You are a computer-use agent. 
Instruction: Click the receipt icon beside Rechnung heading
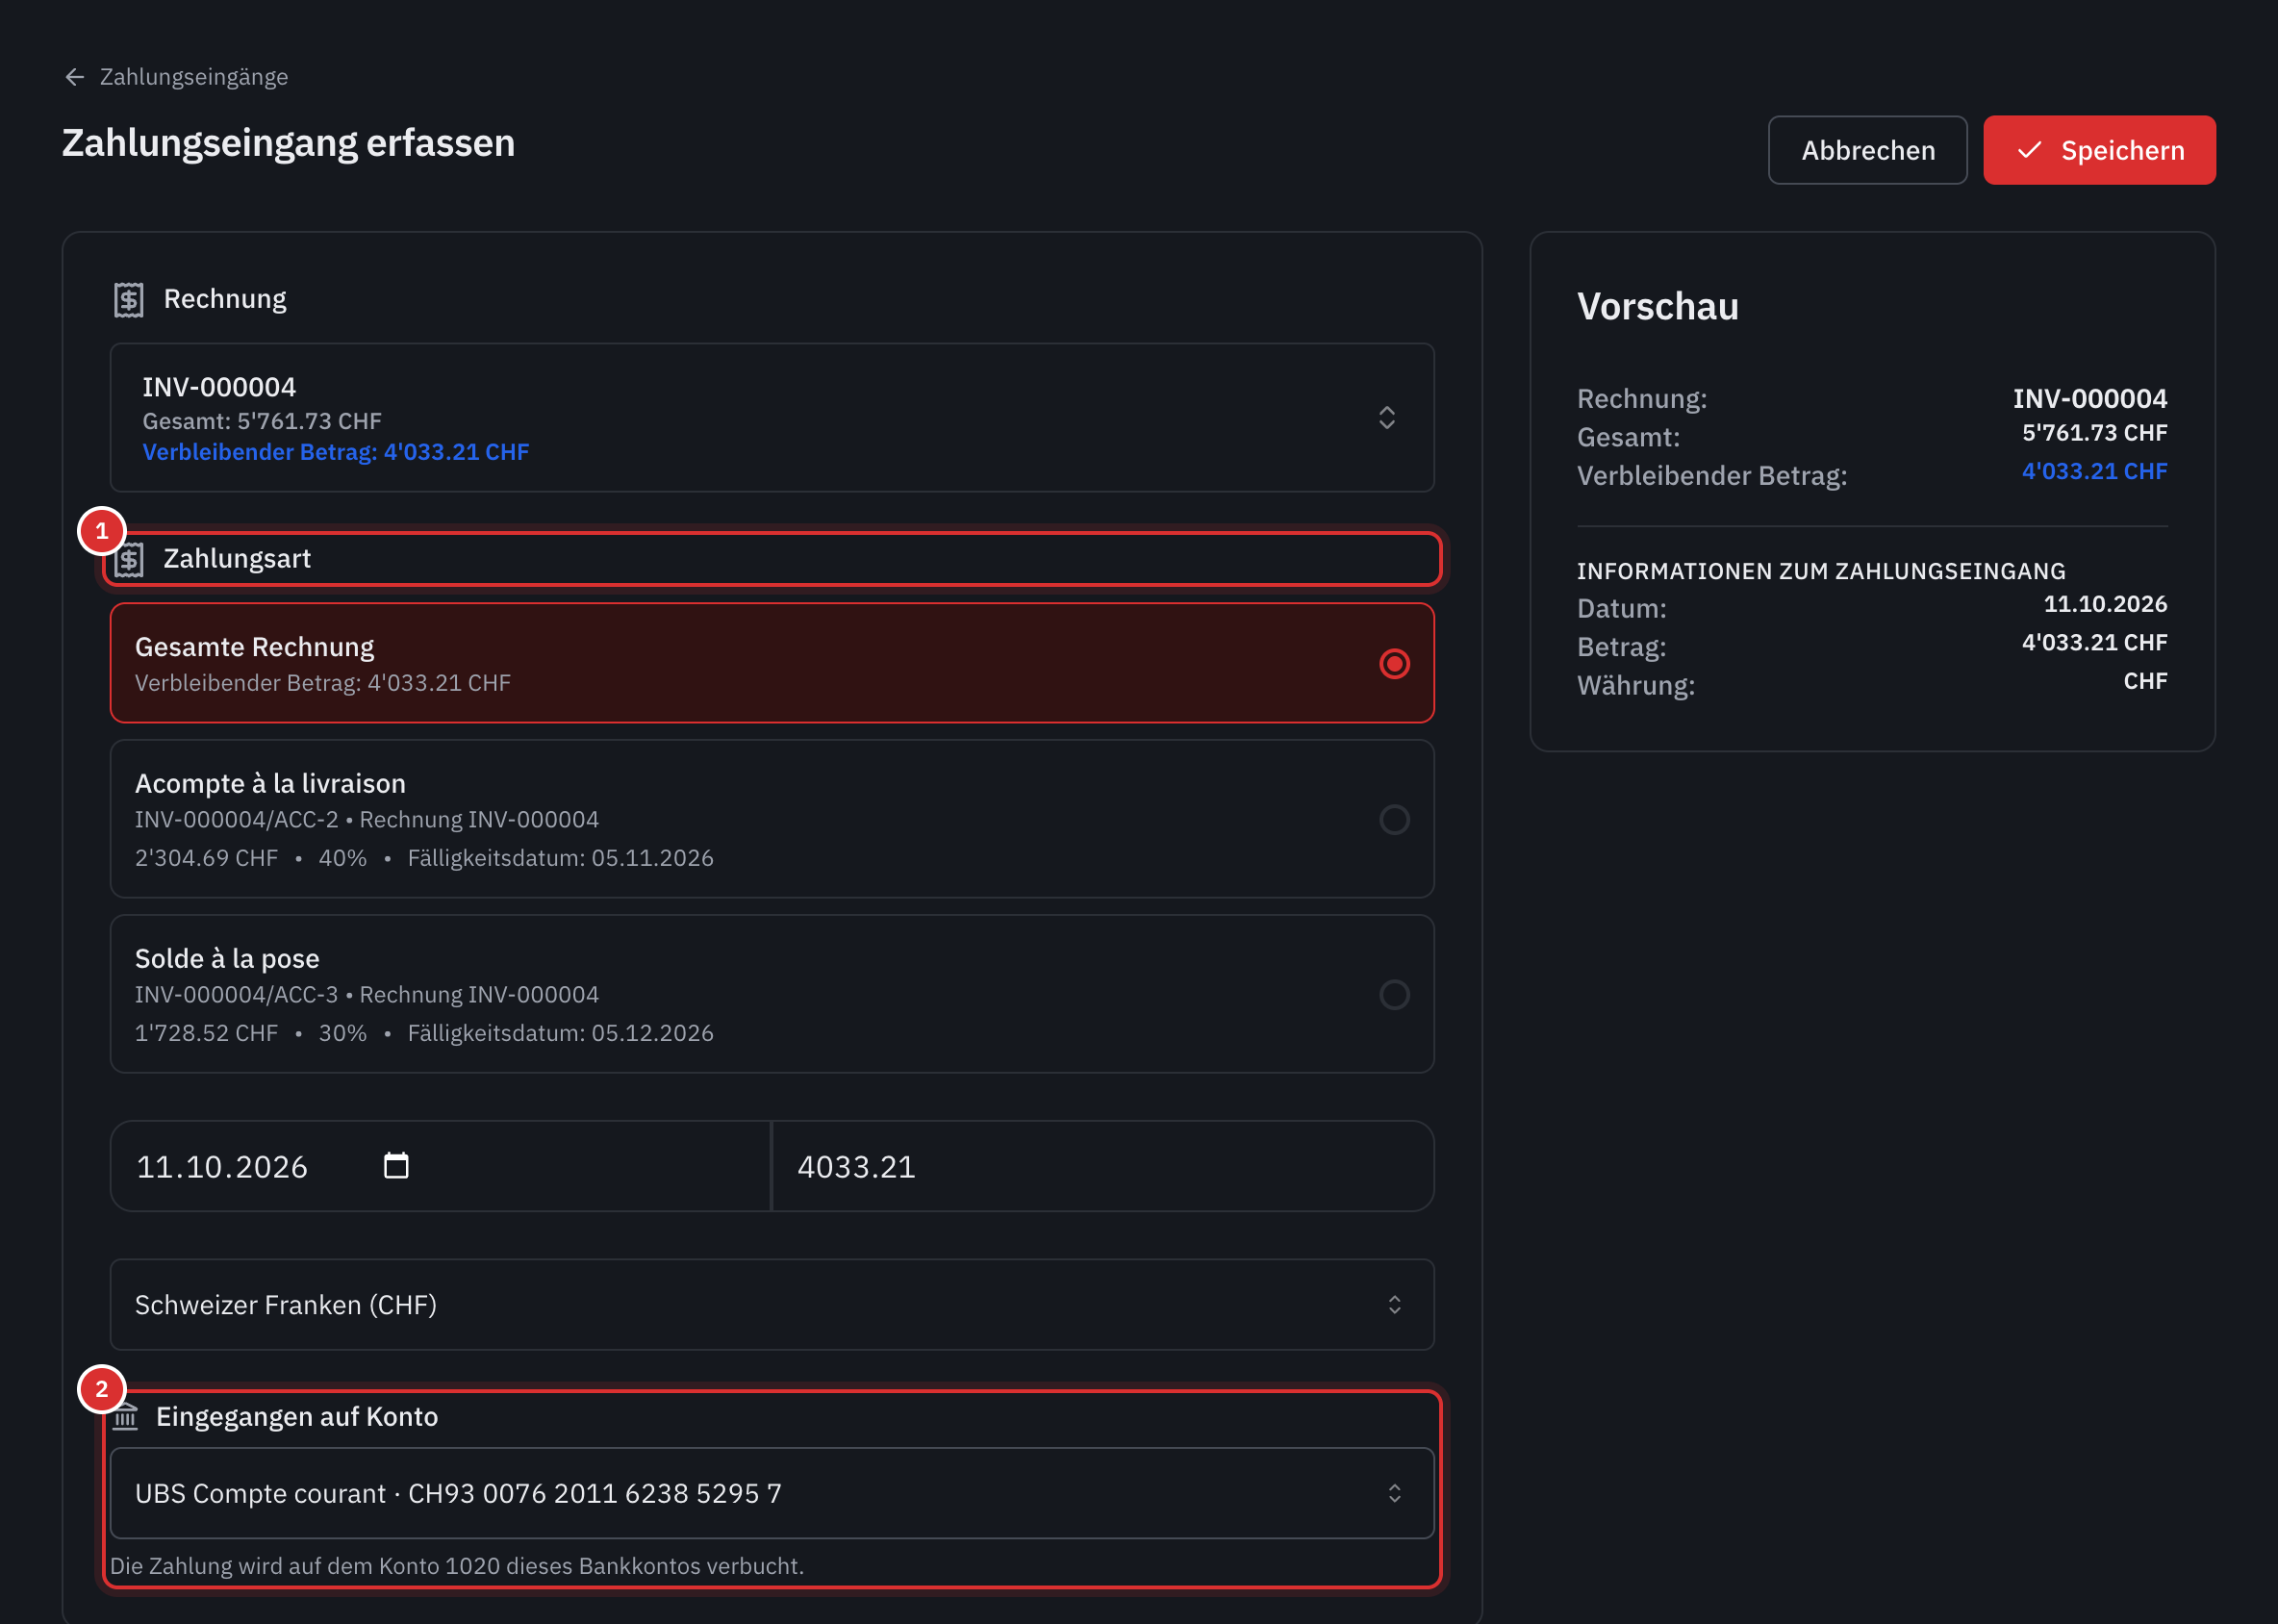(129, 299)
